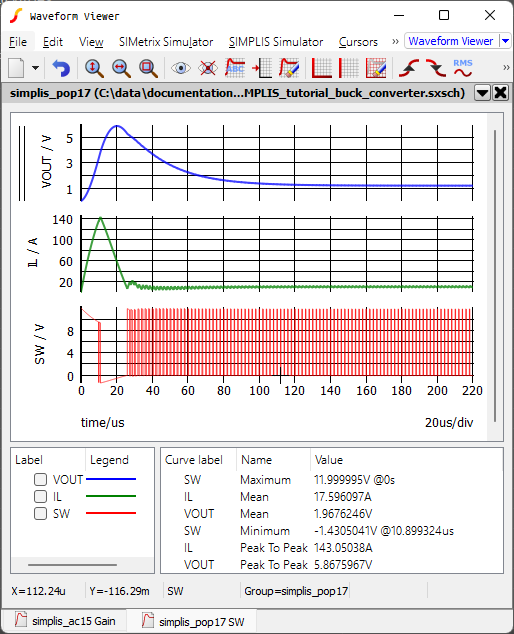Click the show curves eye icon
This screenshot has height=634, width=514.
pos(180,68)
